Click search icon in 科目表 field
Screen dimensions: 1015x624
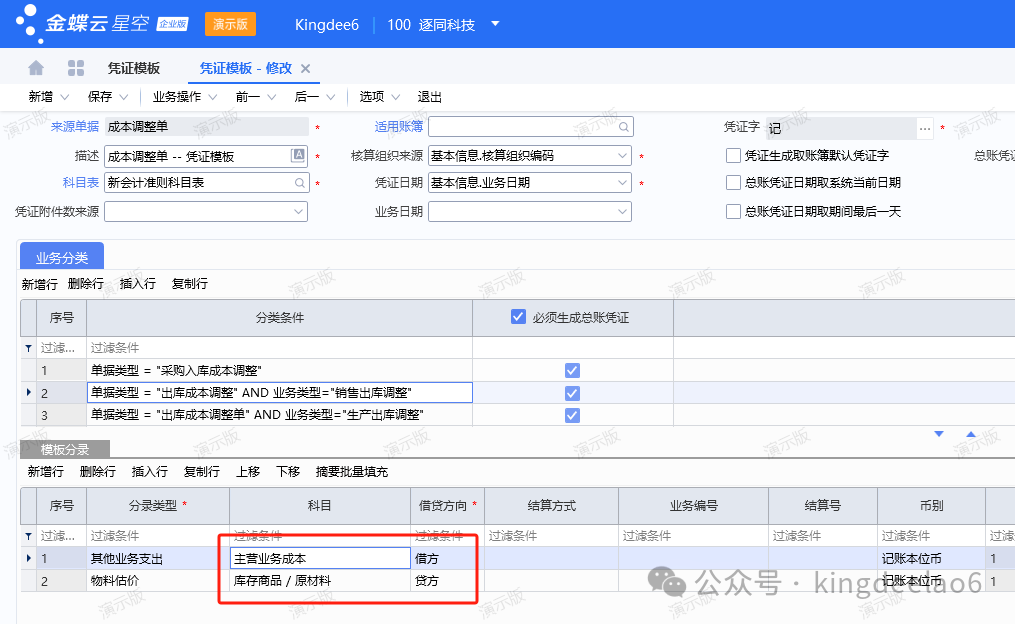(x=299, y=184)
